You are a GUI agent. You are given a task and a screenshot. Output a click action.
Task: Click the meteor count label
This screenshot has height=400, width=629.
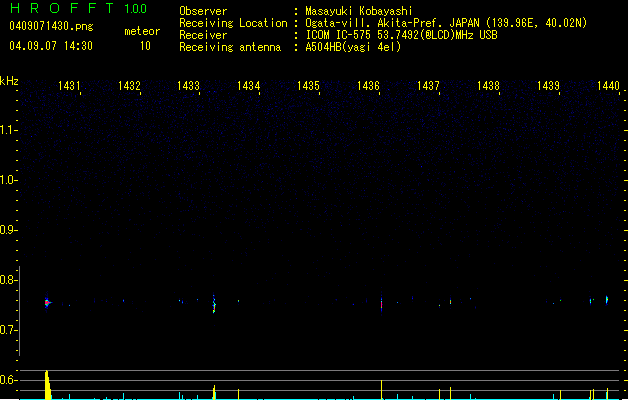142,31
